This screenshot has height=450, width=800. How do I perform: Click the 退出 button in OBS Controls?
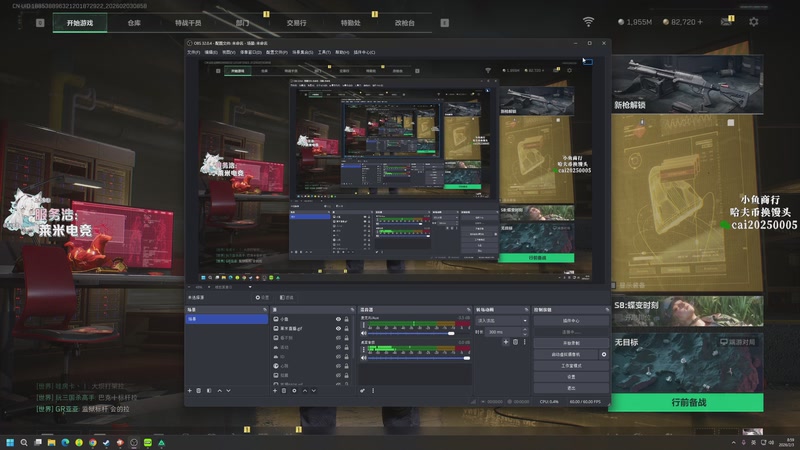(x=571, y=388)
